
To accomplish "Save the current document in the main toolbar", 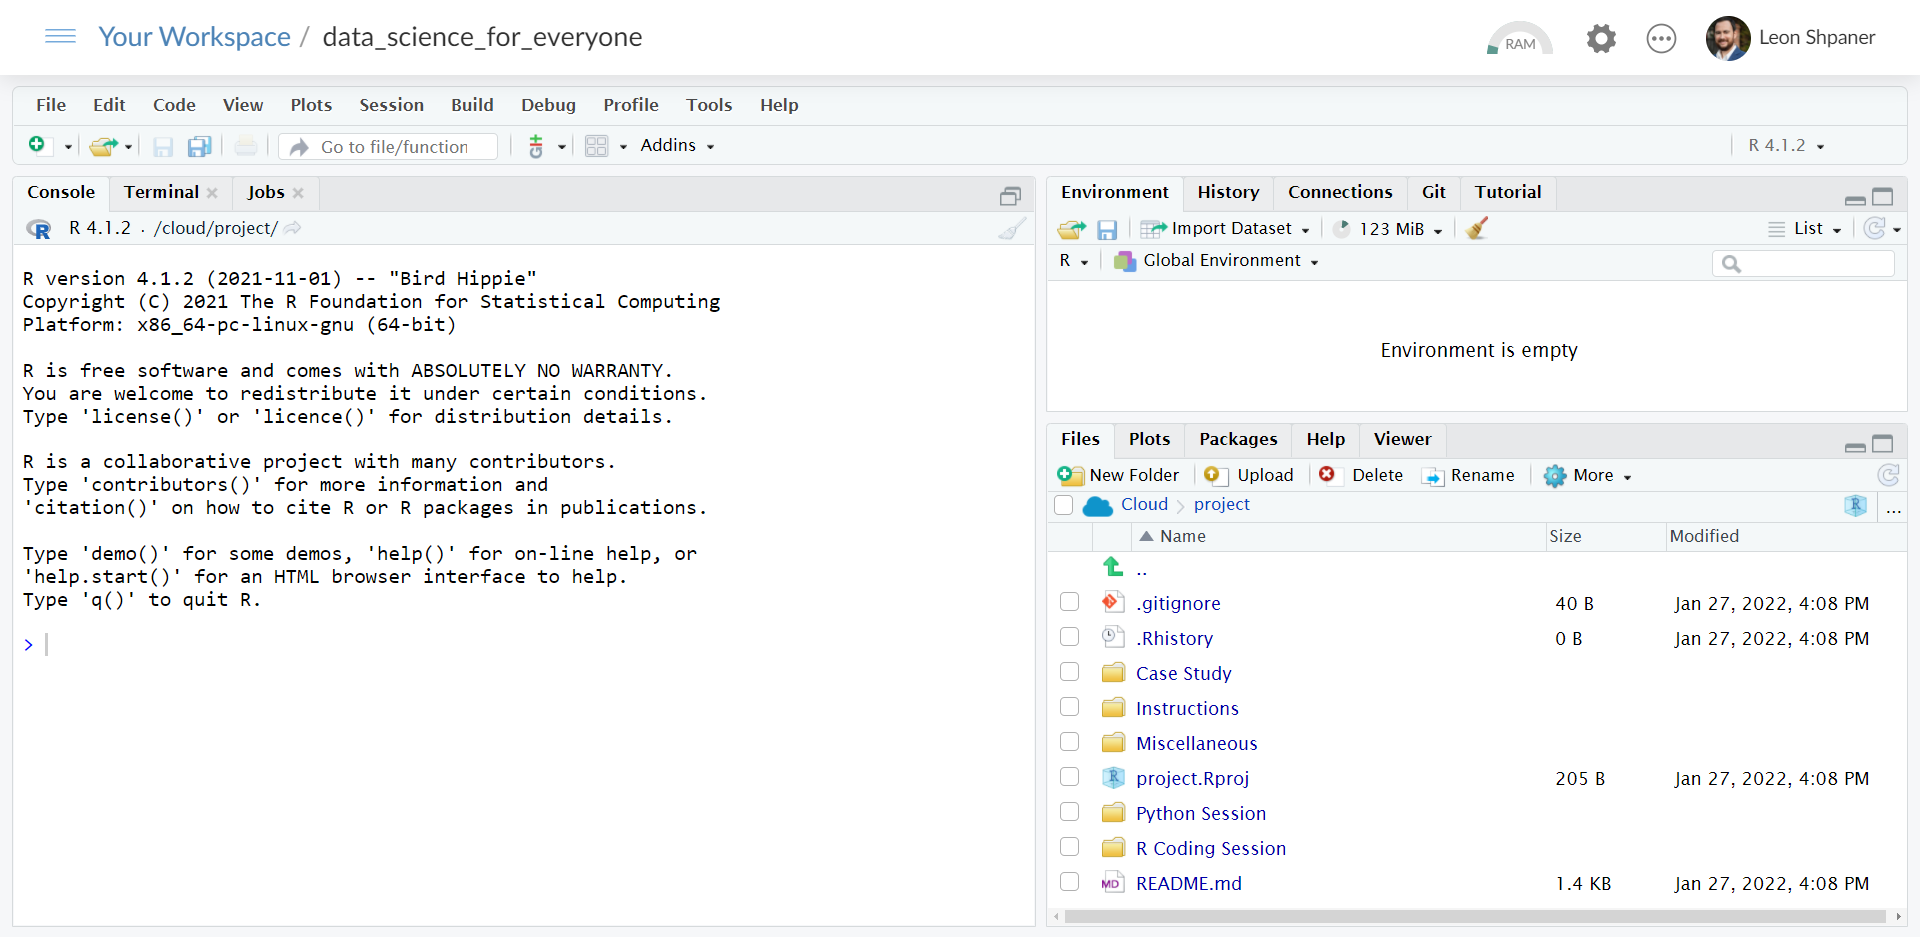I will pos(163,147).
